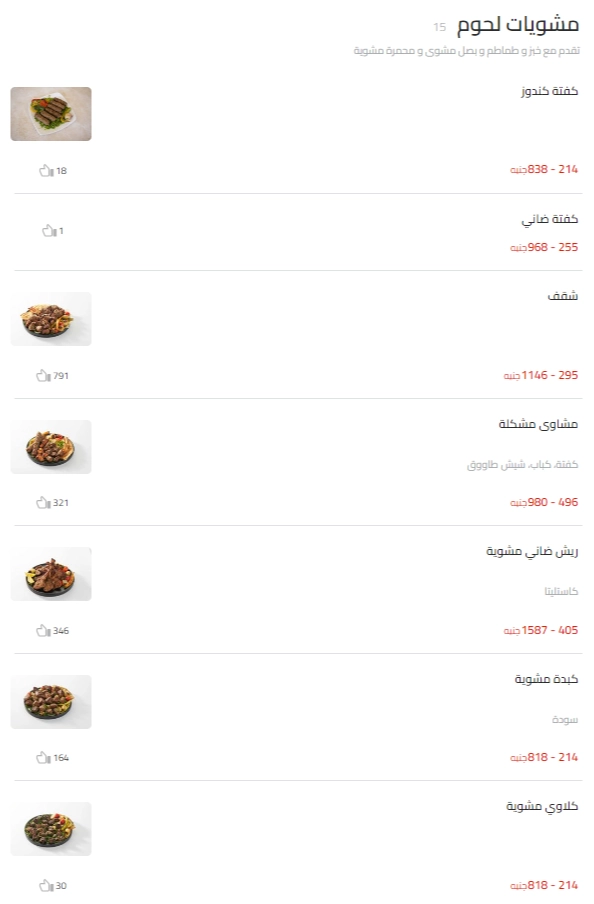Tap the thumbs-up for مشاوى مشكلة
The image size is (594, 904).
click(43, 503)
